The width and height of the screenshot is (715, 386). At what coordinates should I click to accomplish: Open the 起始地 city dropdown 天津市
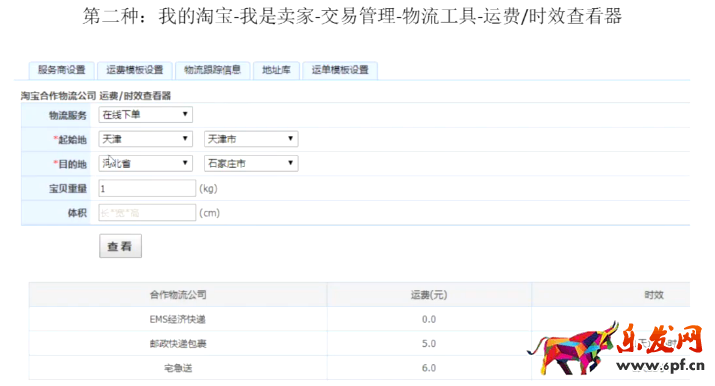[251, 139]
